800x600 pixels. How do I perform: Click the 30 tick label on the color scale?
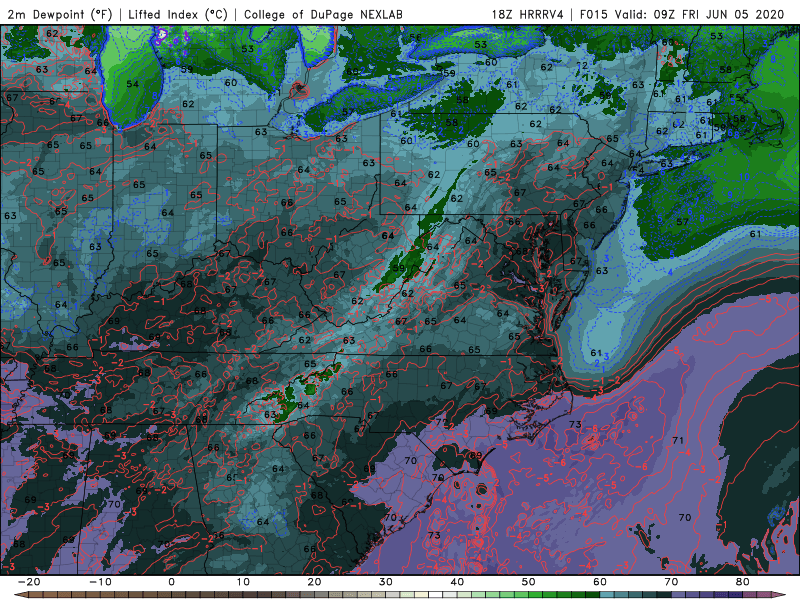click(x=386, y=582)
